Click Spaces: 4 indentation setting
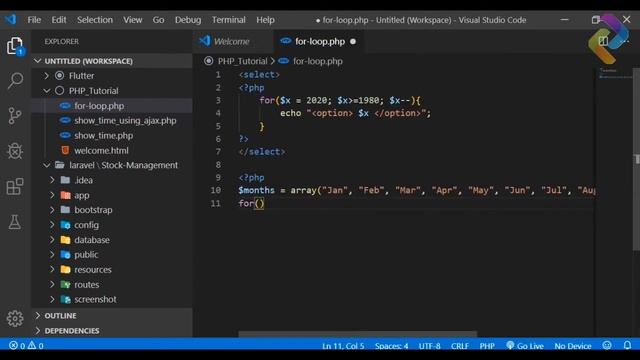The image size is (640, 360). pyautogui.click(x=391, y=346)
